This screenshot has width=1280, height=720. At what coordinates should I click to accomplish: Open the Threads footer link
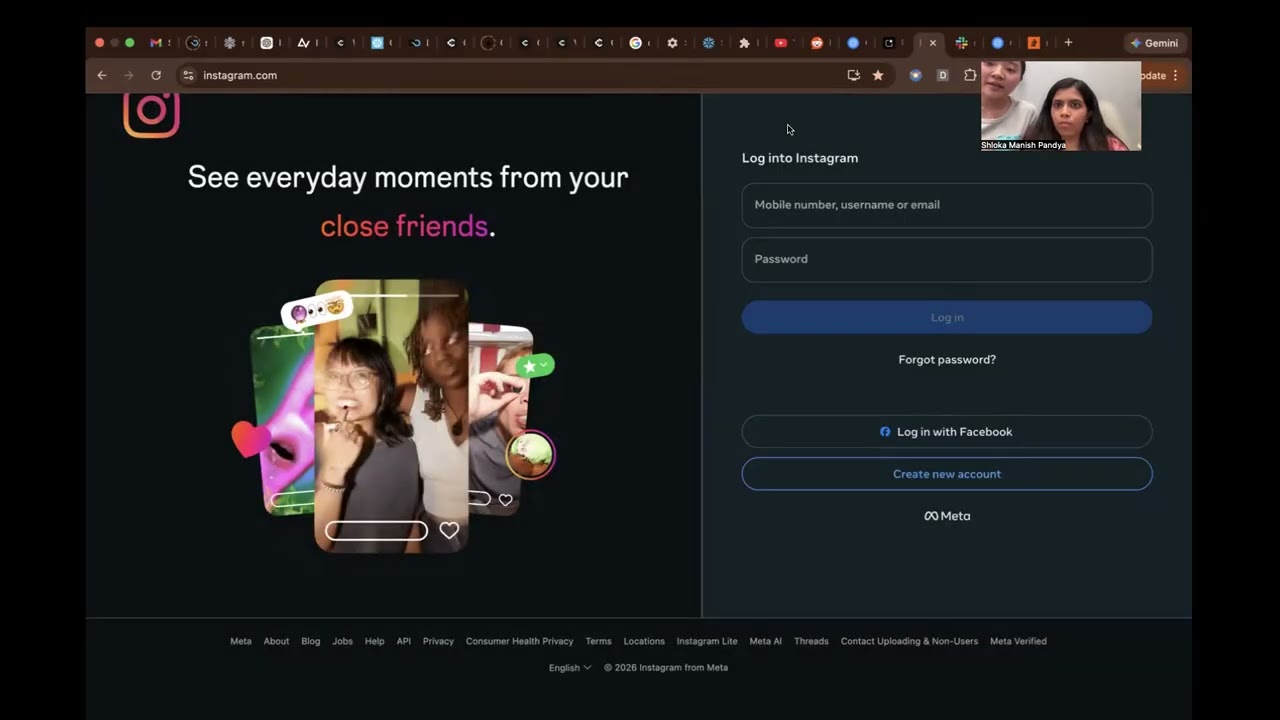(x=811, y=641)
